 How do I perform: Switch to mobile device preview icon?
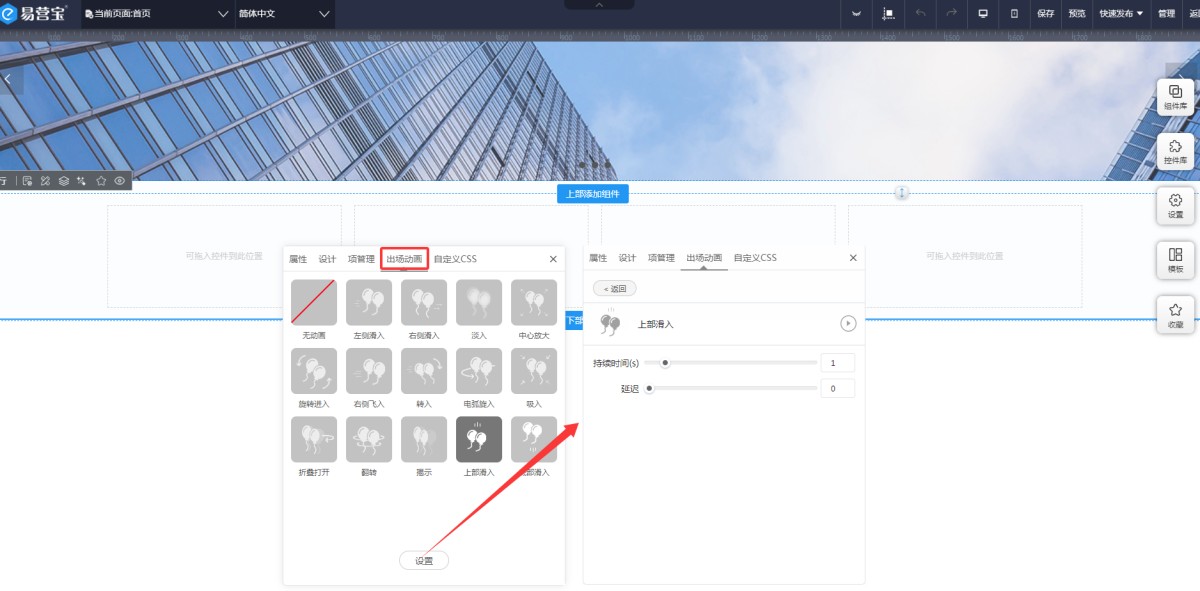click(x=1014, y=14)
